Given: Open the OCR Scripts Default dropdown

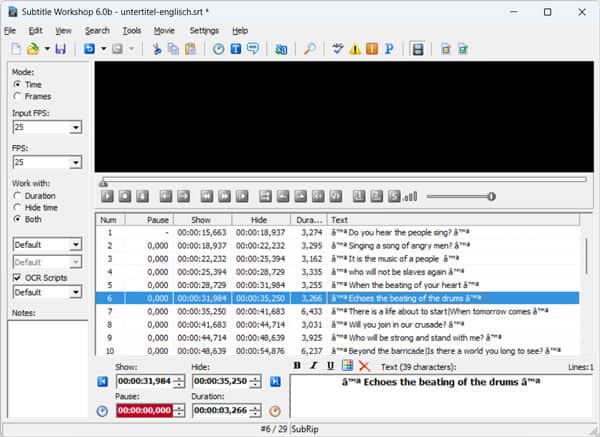Looking at the screenshot, I should pos(76,292).
